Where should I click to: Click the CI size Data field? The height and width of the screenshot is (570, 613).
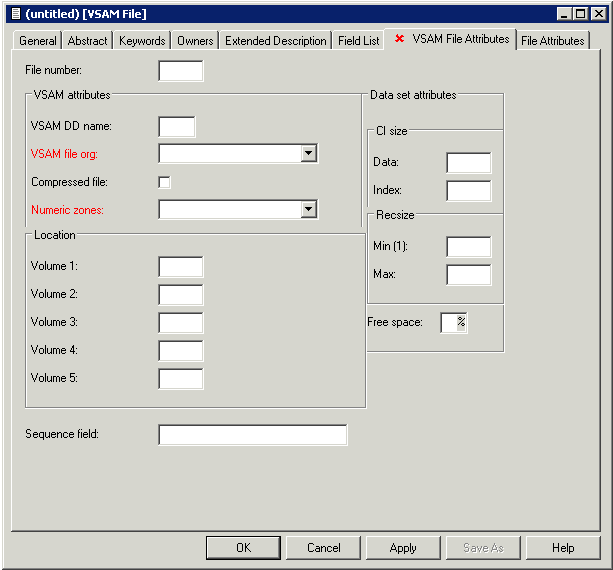(468, 163)
